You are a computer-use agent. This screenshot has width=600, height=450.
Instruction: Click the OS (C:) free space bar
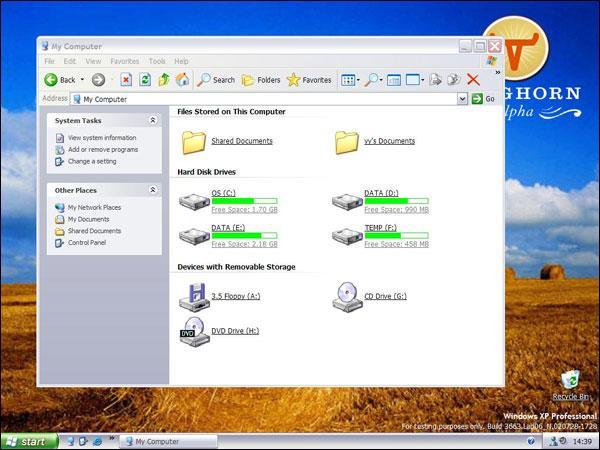click(245, 201)
